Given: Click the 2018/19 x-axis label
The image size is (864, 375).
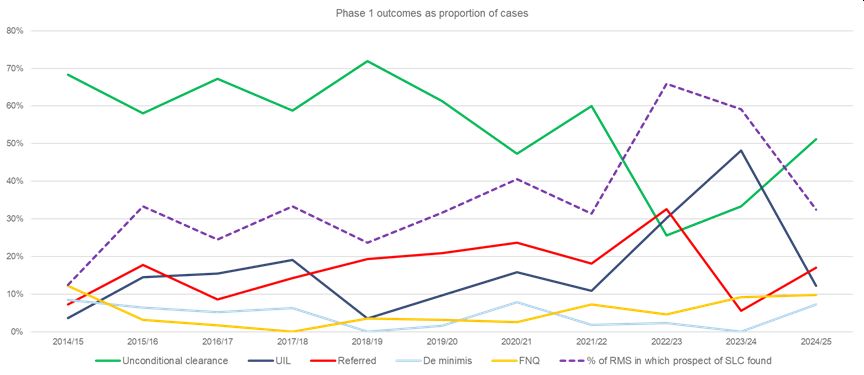Looking at the screenshot, I should [366, 342].
